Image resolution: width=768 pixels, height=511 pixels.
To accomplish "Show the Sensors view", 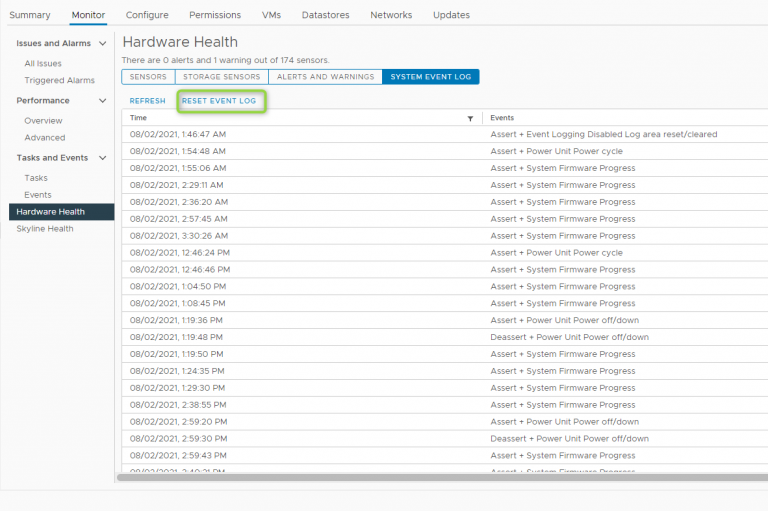I will click(x=148, y=77).
